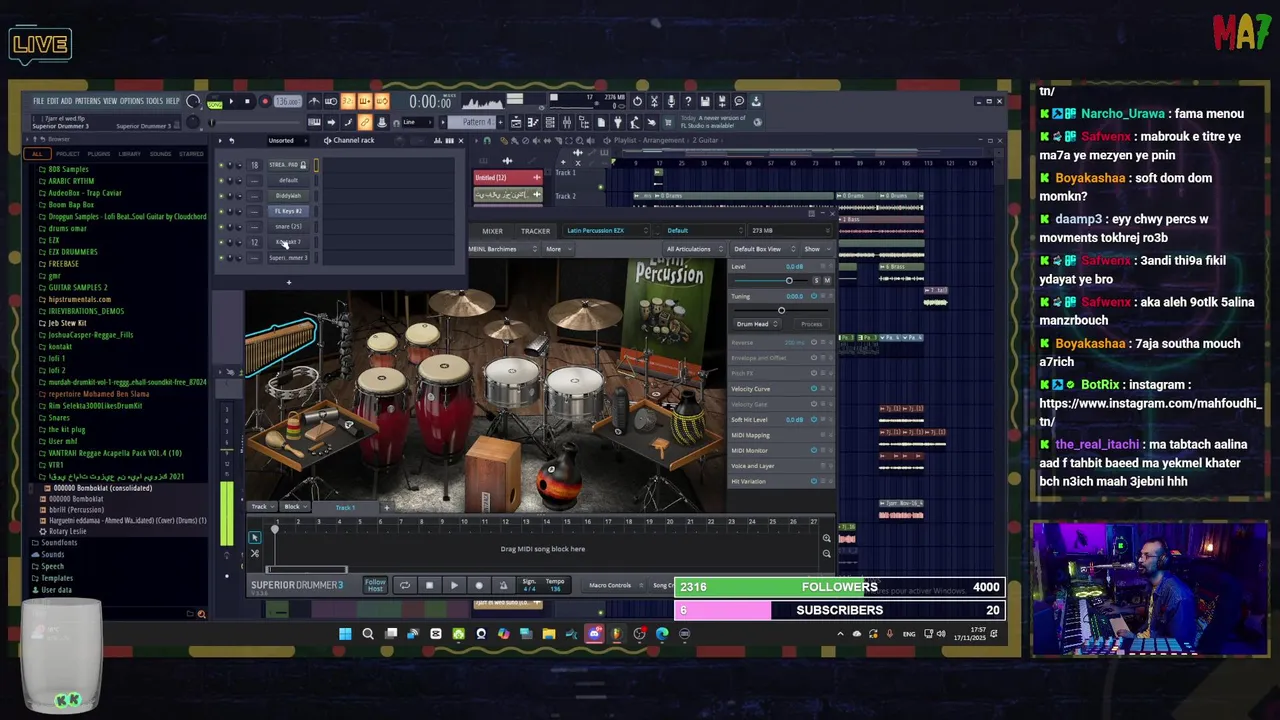
Task: Zoom out Superior Drummer song track
Action: 826,553
